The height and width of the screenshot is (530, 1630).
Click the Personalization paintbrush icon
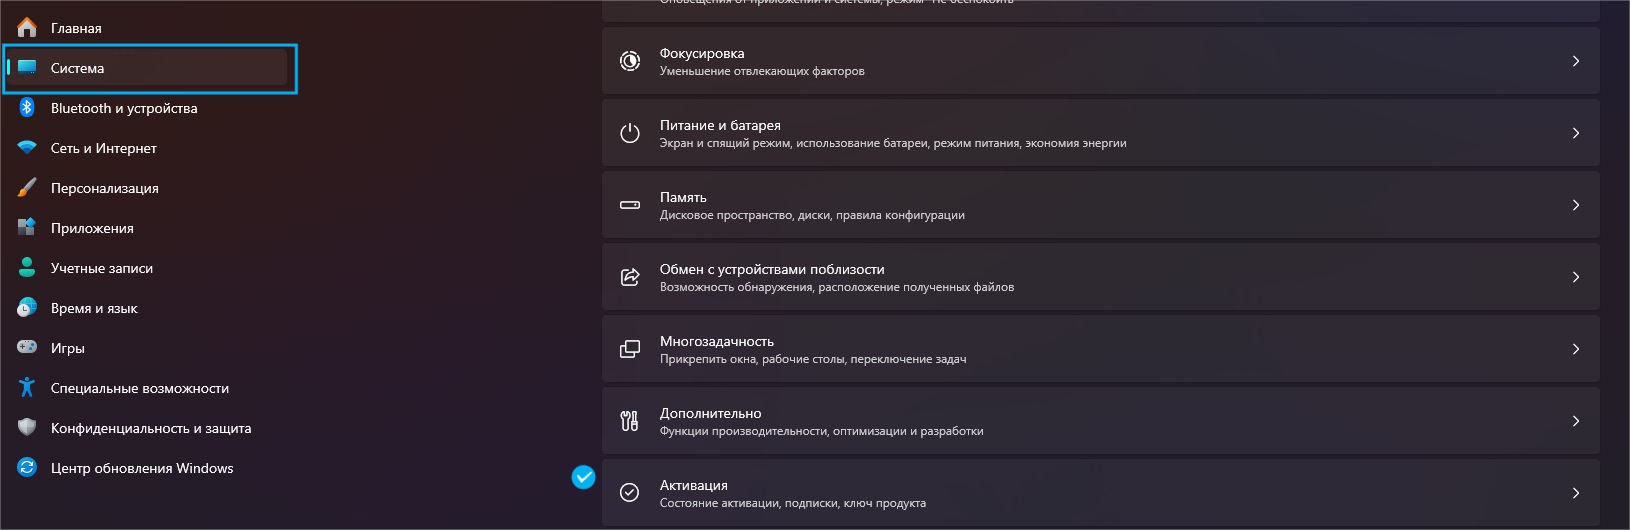[x=27, y=188]
